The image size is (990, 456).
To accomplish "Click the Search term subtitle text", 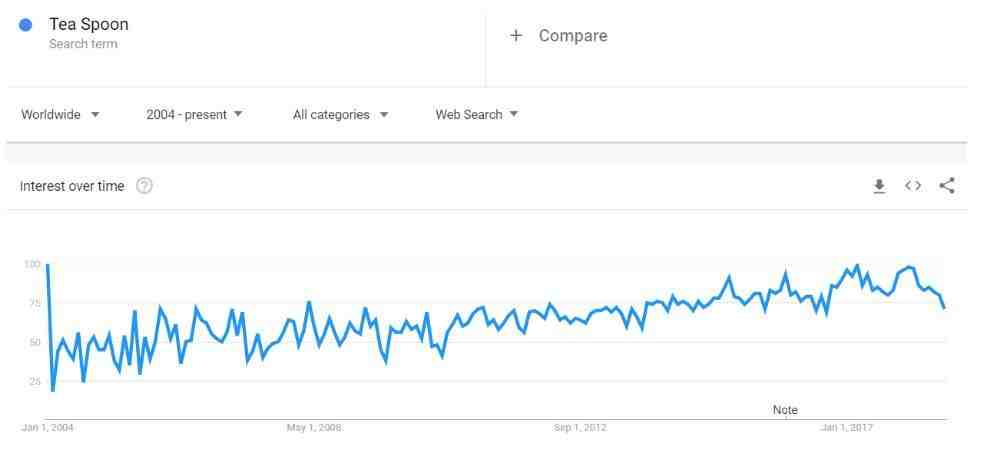I will (83, 44).
